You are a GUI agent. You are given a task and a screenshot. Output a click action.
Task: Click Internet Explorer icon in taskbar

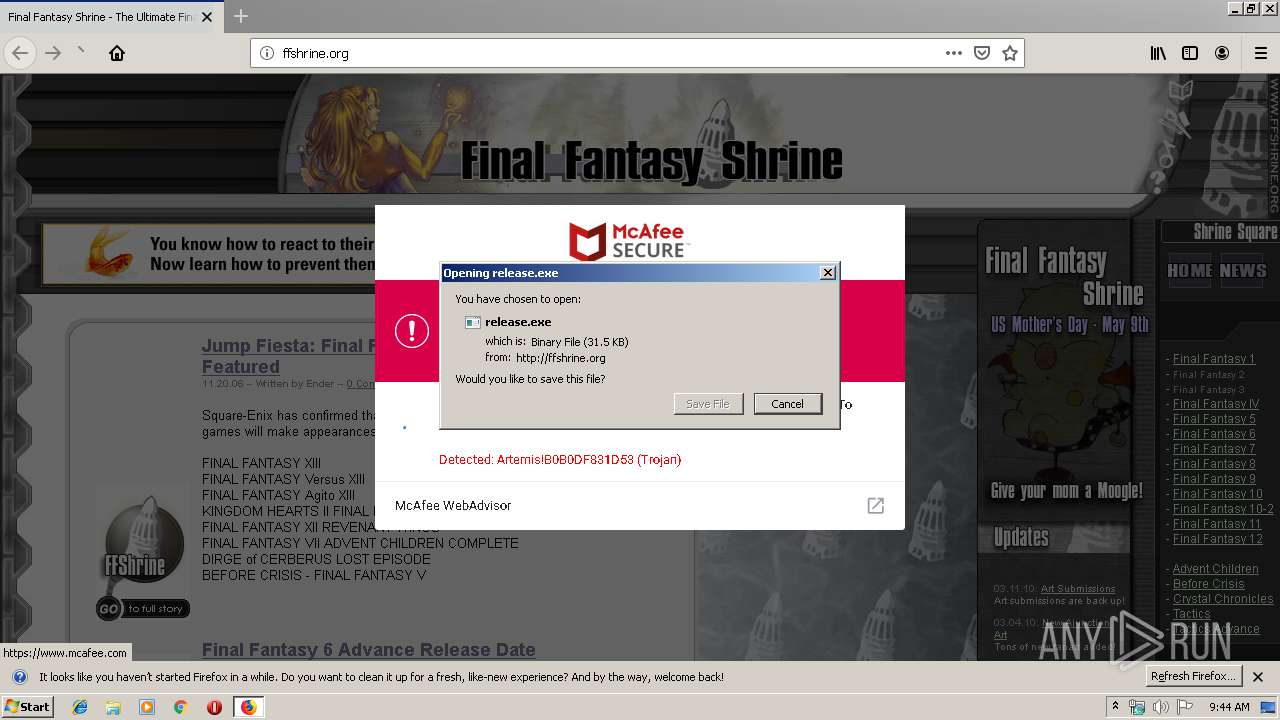pyautogui.click(x=80, y=707)
